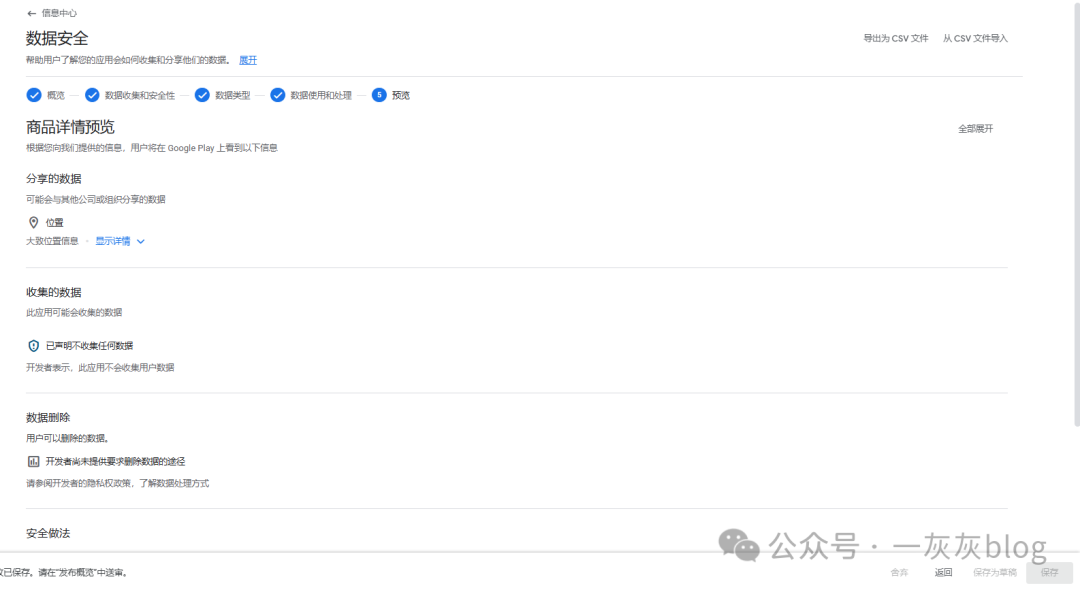Switch to the 数据类型 step
This screenshot has width=1080, height=590.
(231, 95)
